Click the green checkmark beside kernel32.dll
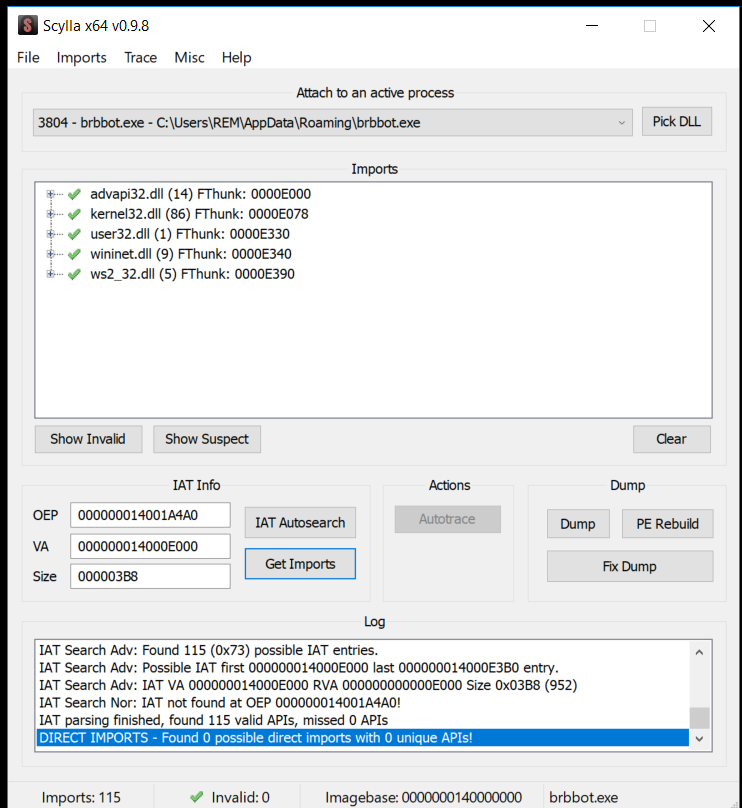Image resolution: width=742 pixels, height=808 pixels. click(74, 214)
